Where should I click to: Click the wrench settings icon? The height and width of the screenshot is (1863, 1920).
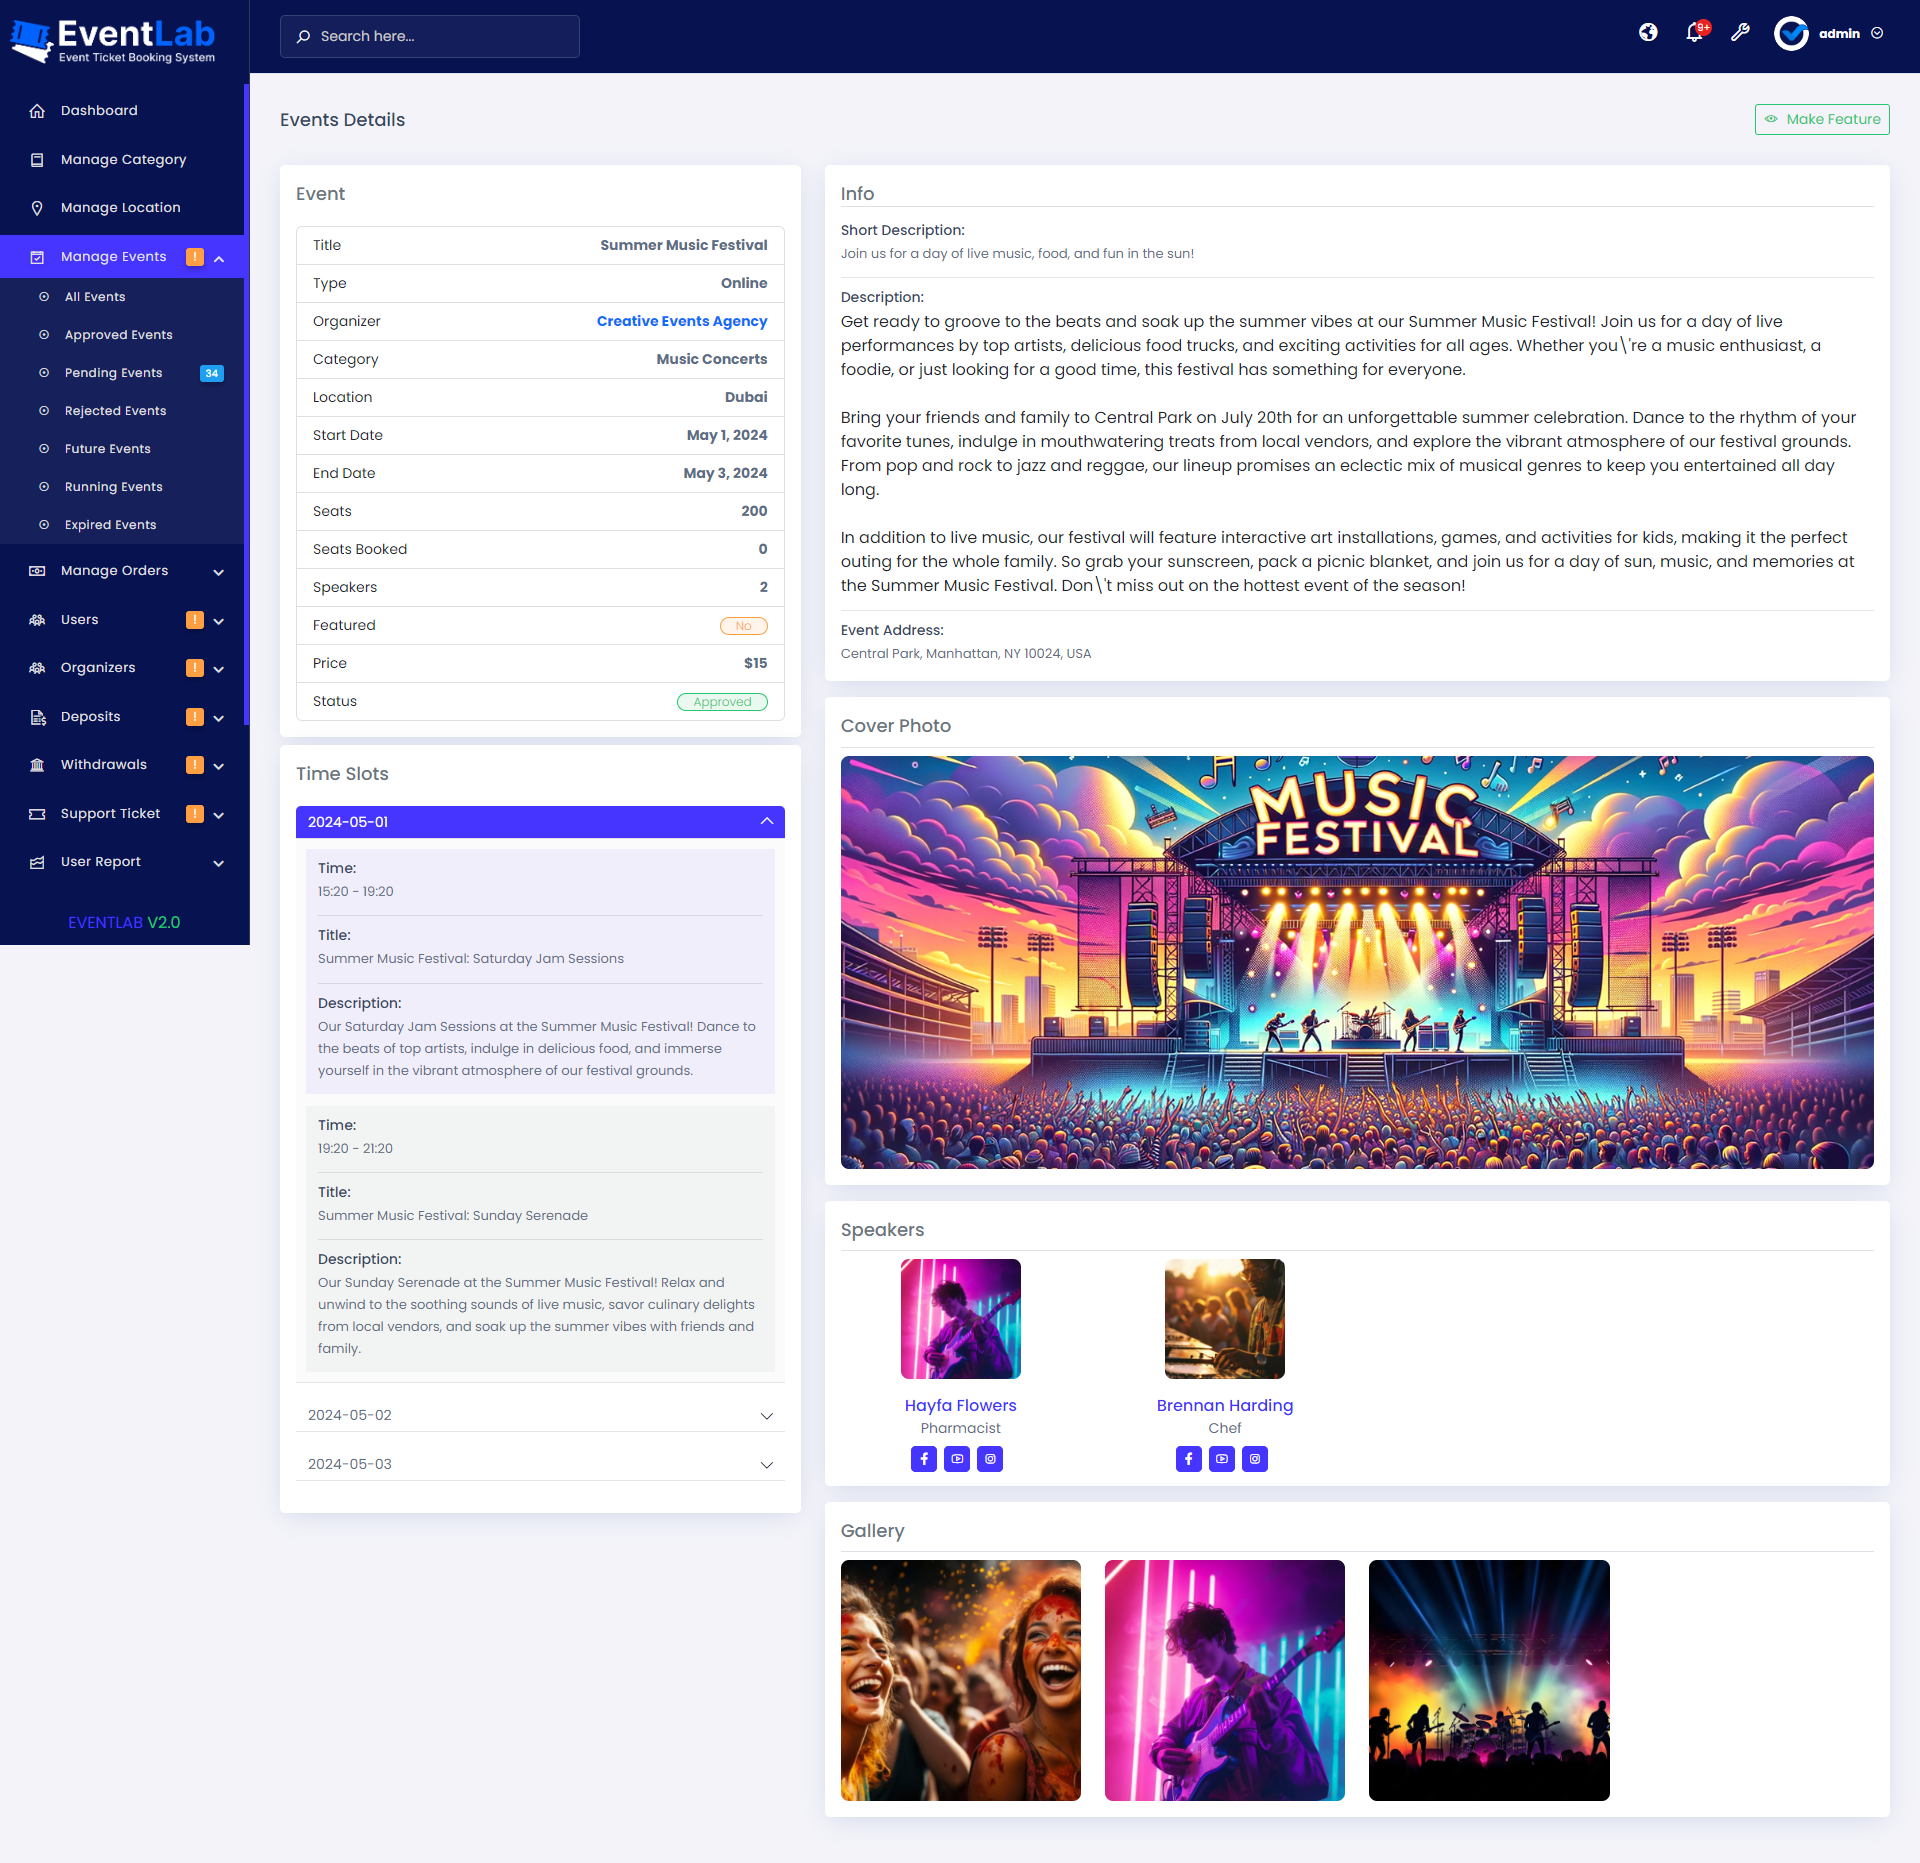click(1740, 33)
